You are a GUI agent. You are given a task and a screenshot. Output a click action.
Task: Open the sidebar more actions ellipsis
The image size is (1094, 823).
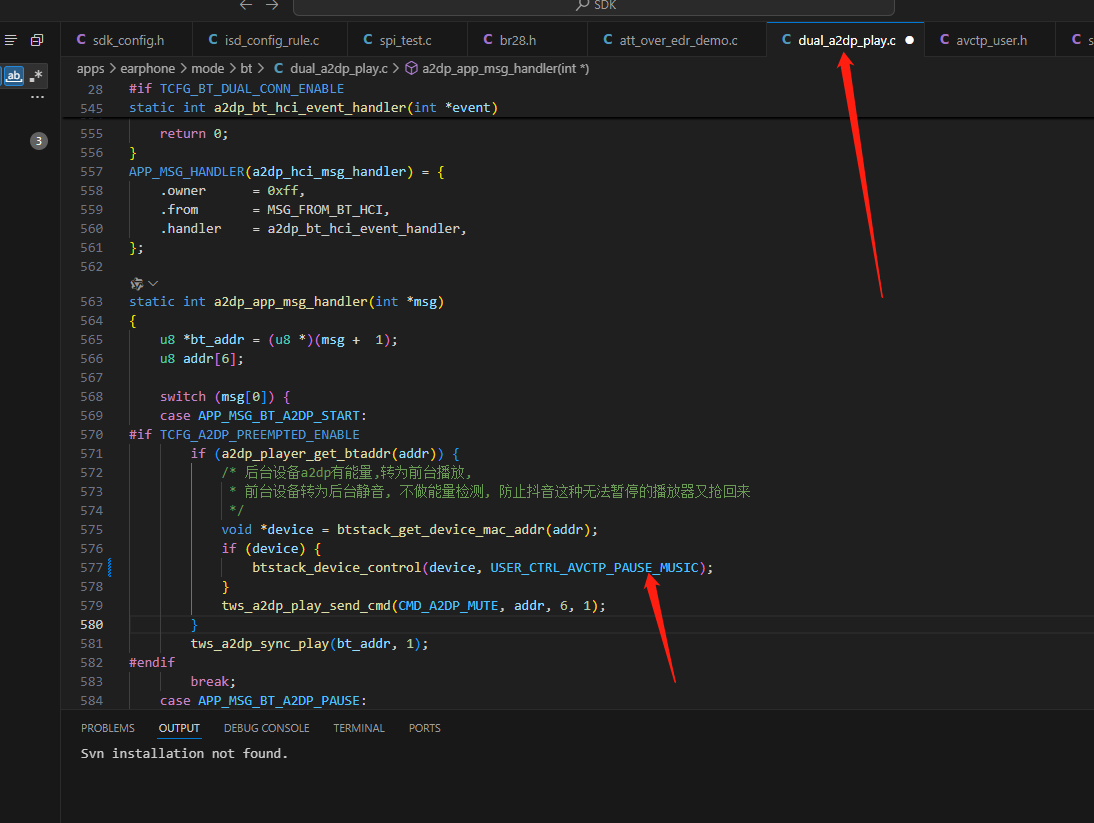point(37,97)
